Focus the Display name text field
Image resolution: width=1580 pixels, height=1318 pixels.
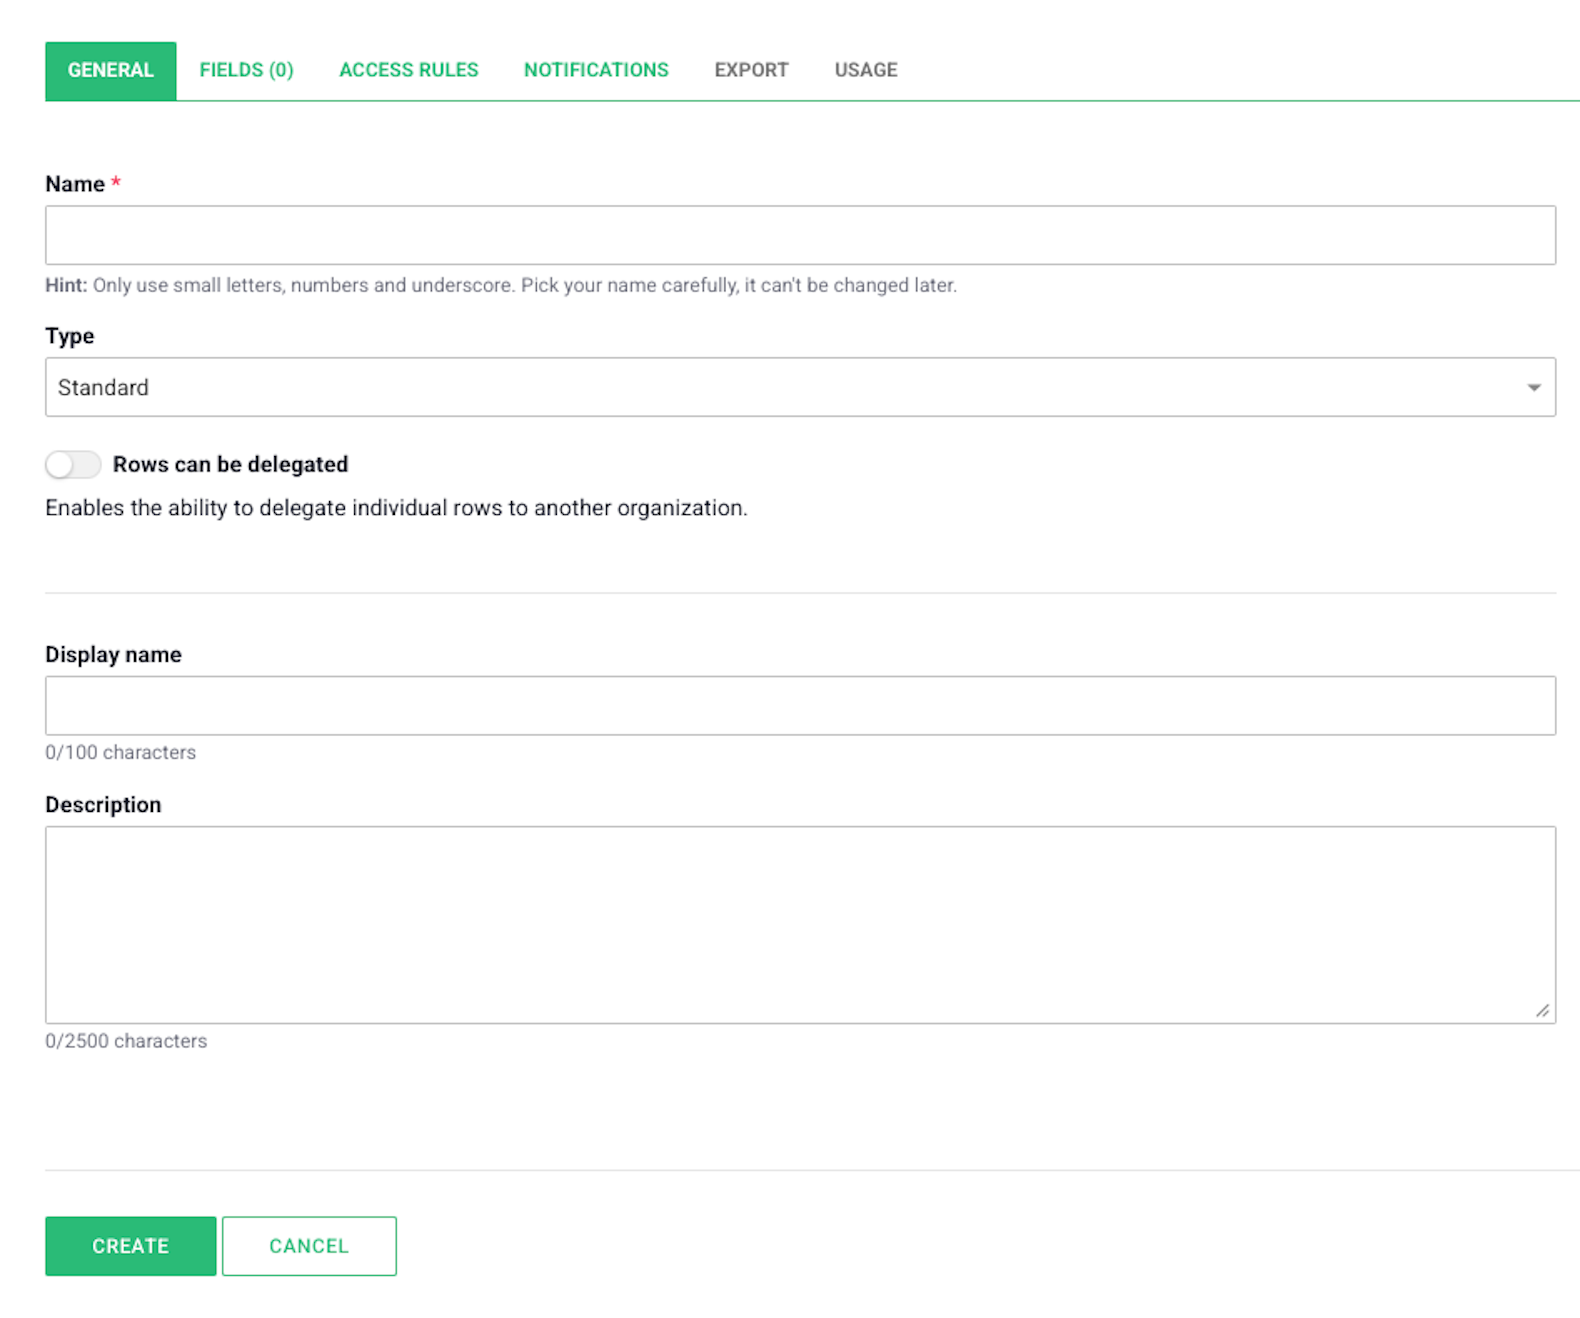800,706
